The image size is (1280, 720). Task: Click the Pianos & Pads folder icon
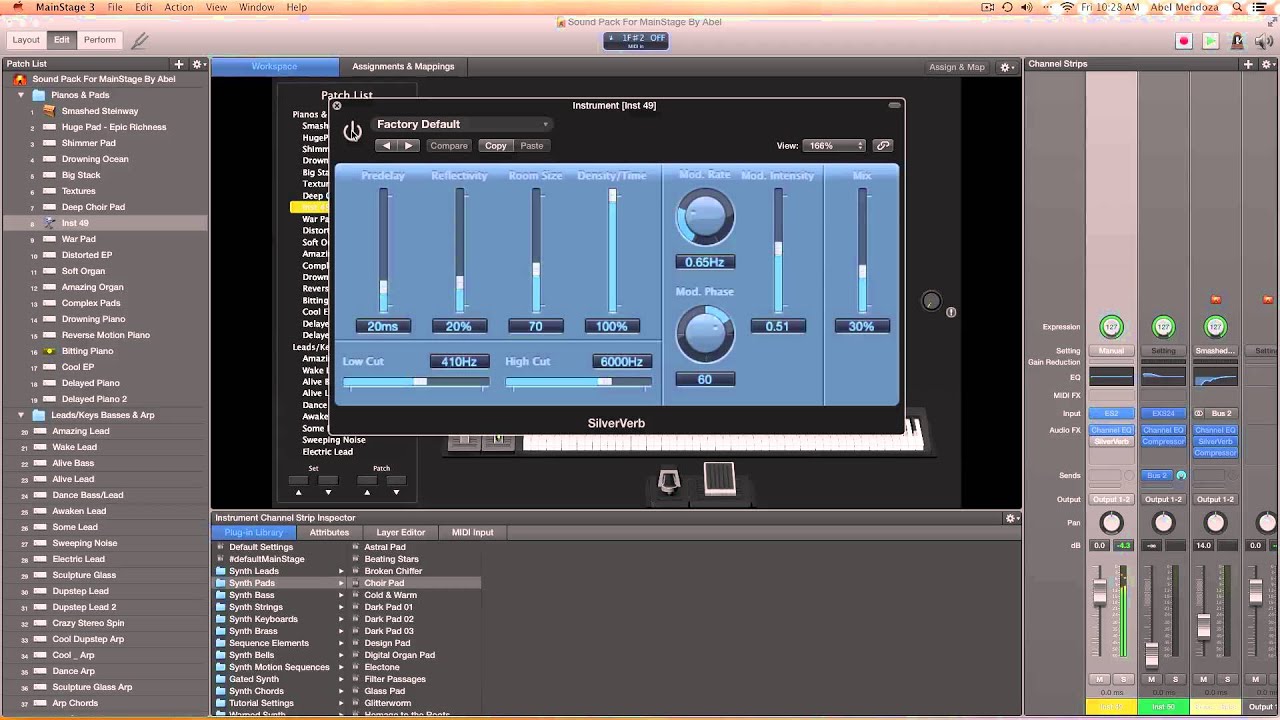(39, 95)
